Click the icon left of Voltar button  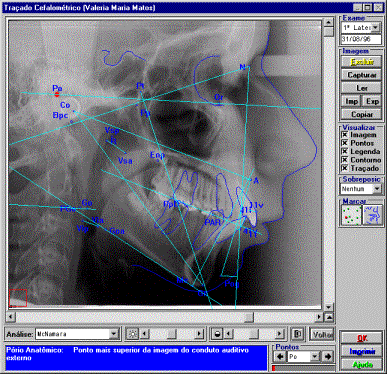pyautogui.click(x=297, y=334)
